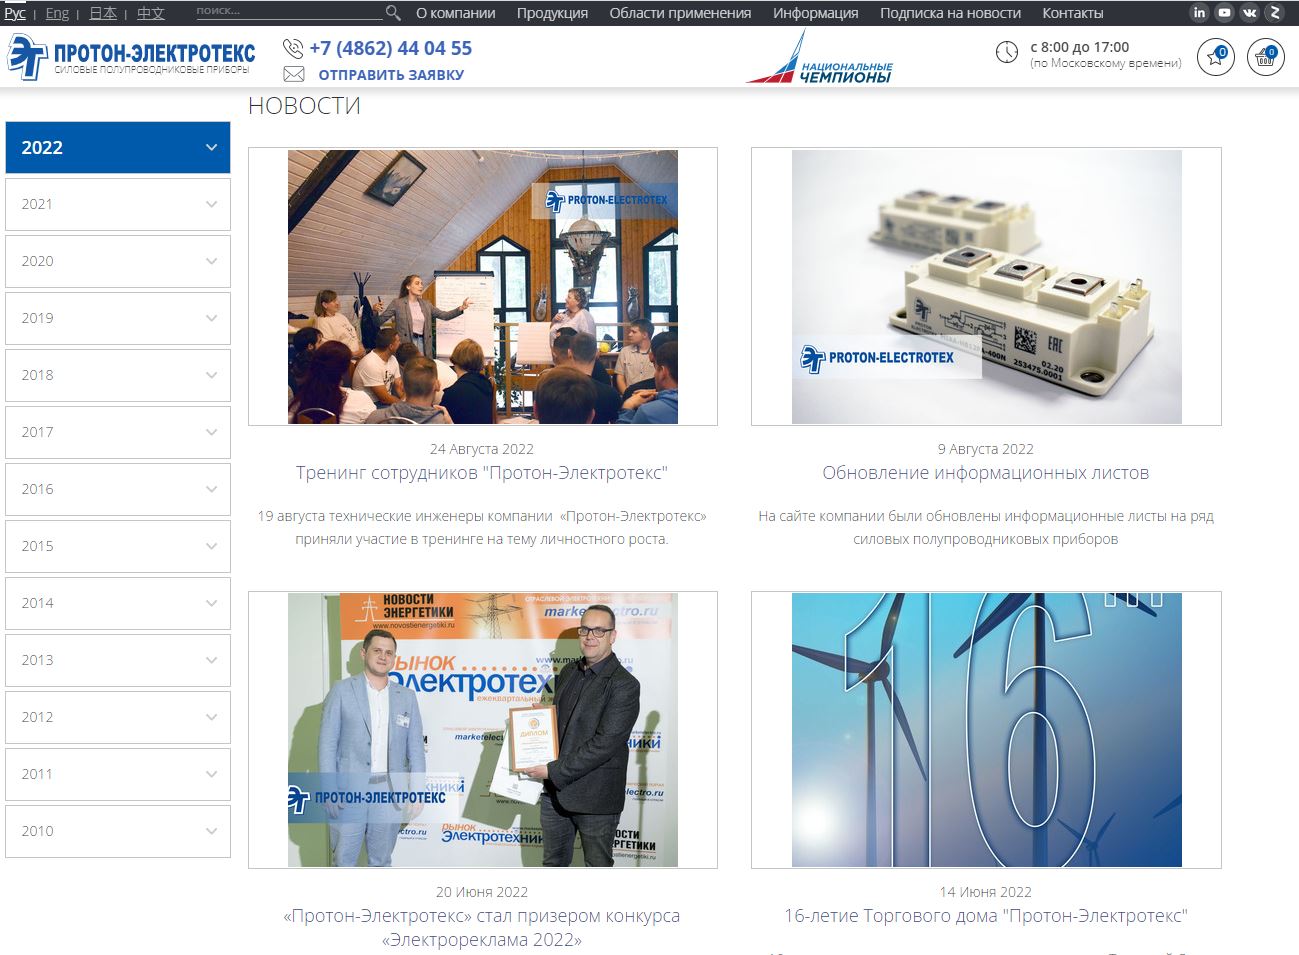Open the Области применения menu
This screenshot has width=1299, height=955.
[x=680, y=13]
